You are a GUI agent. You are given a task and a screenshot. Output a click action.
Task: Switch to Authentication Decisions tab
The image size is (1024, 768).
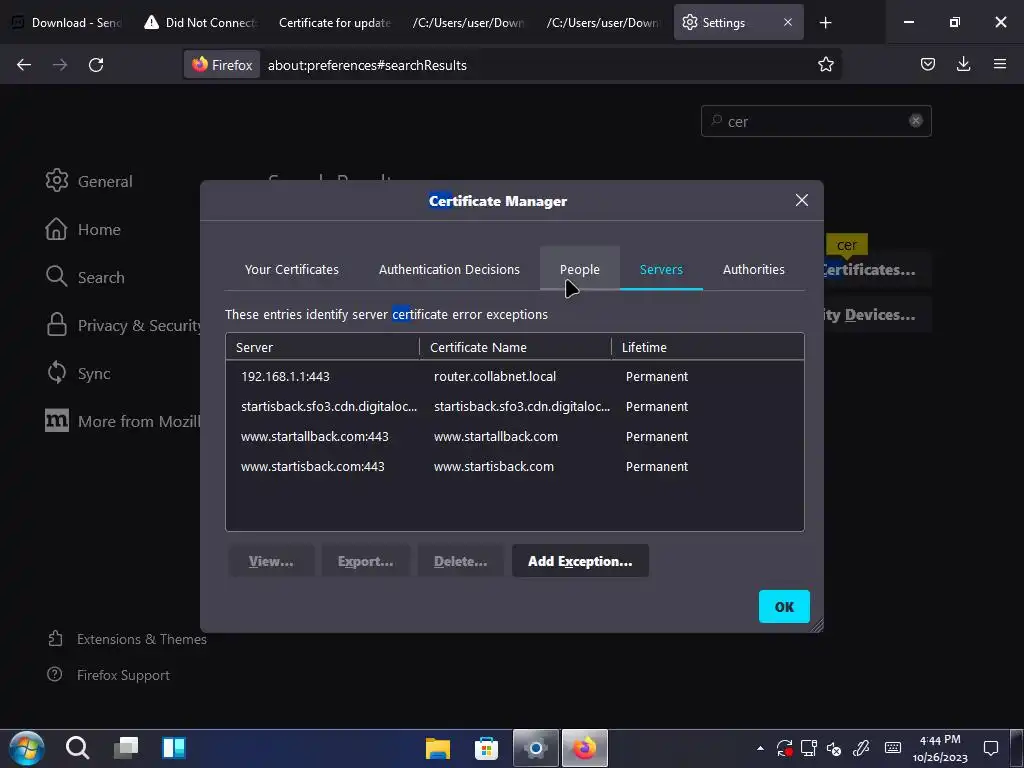449,270
